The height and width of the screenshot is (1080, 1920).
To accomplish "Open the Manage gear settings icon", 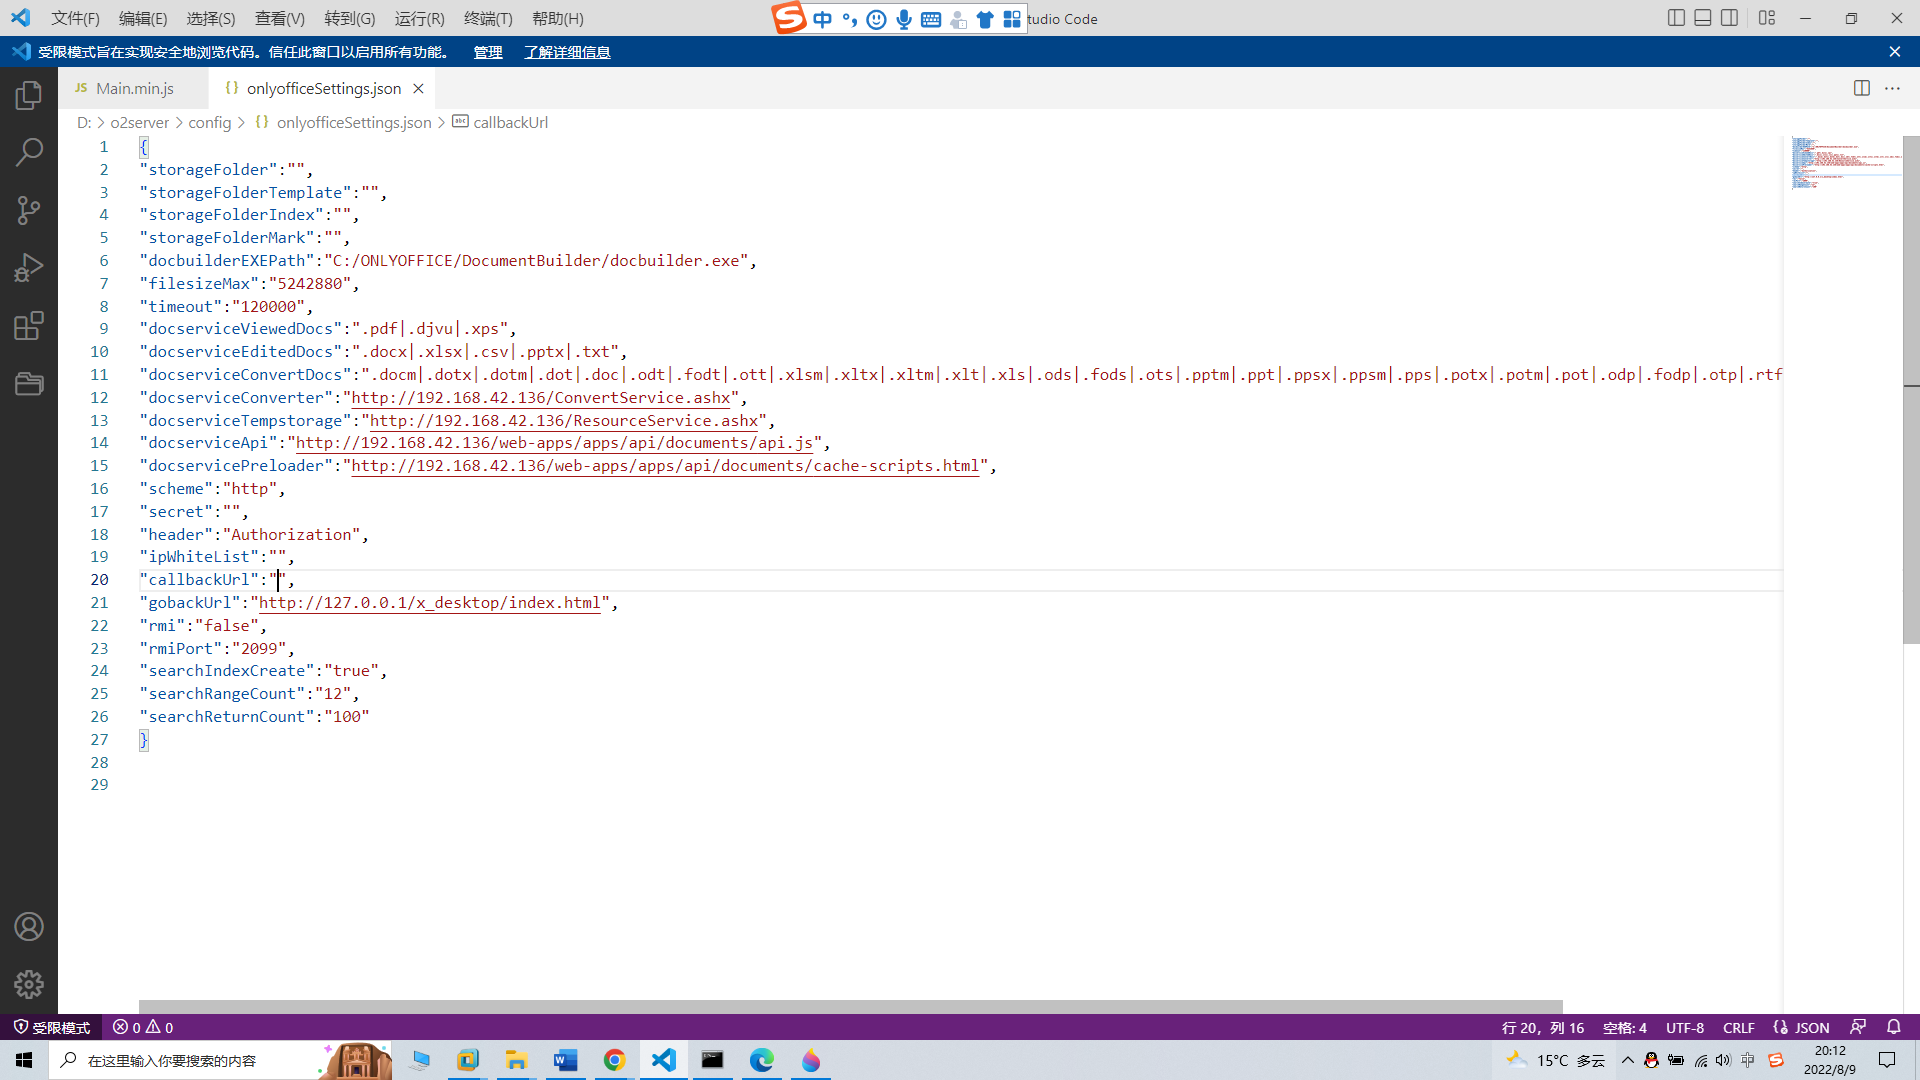I will click(x=29, y=984).
